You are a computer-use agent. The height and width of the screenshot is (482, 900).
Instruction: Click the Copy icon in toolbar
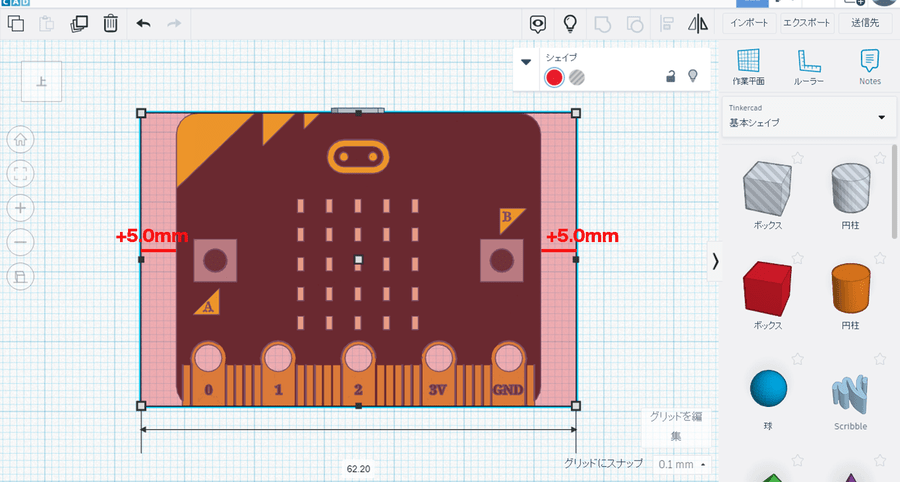15,24
